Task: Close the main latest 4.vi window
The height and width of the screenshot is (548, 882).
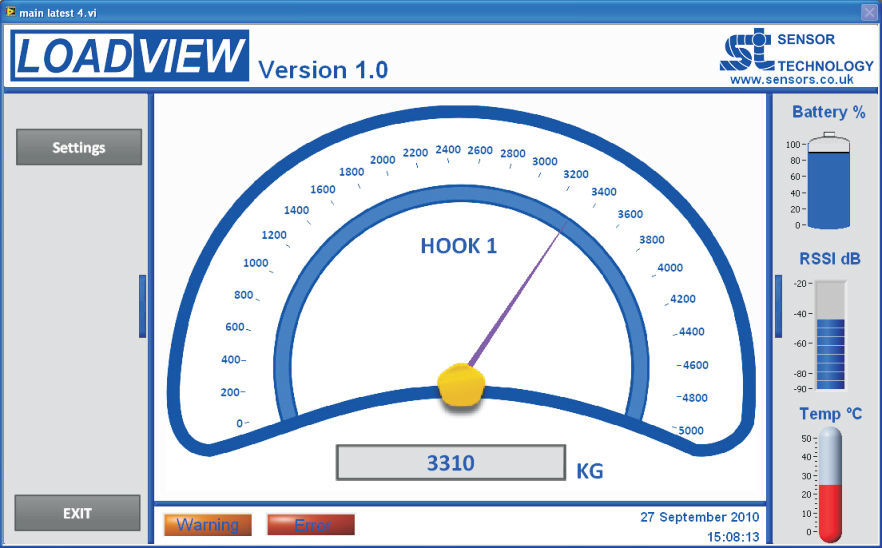Action: (869, 11)
